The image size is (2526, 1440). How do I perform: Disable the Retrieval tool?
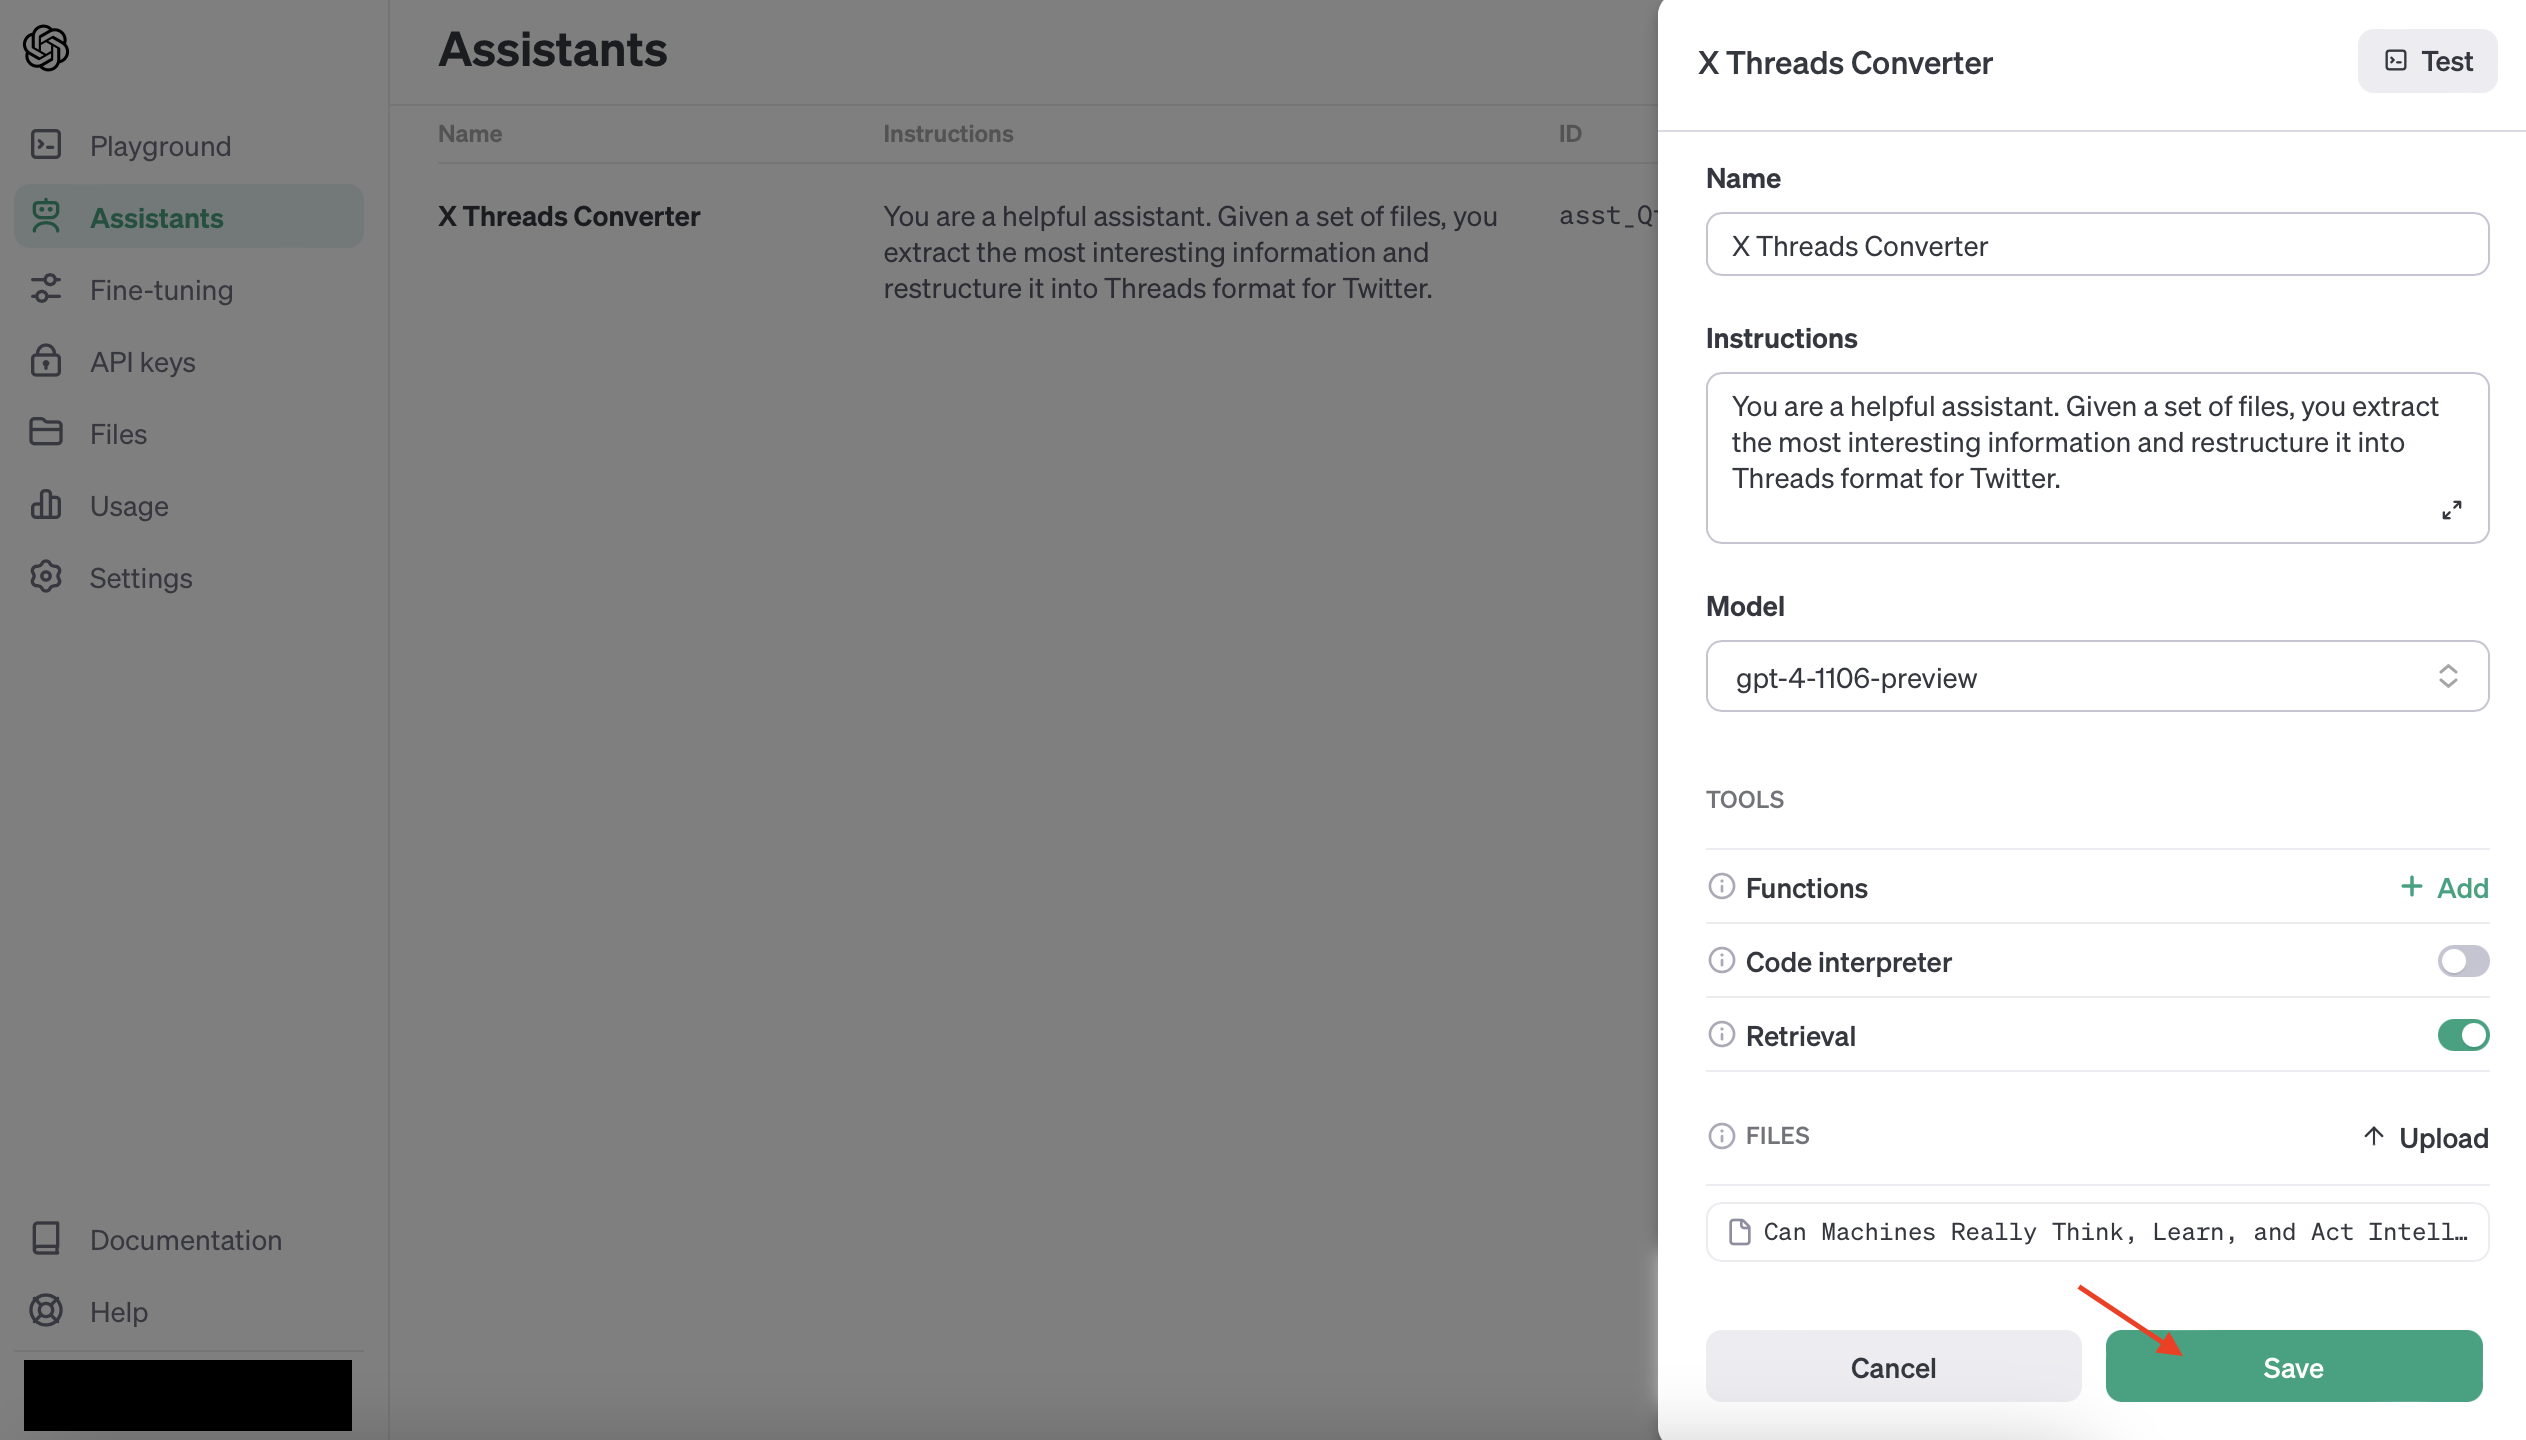(x=2464, y=1035)
